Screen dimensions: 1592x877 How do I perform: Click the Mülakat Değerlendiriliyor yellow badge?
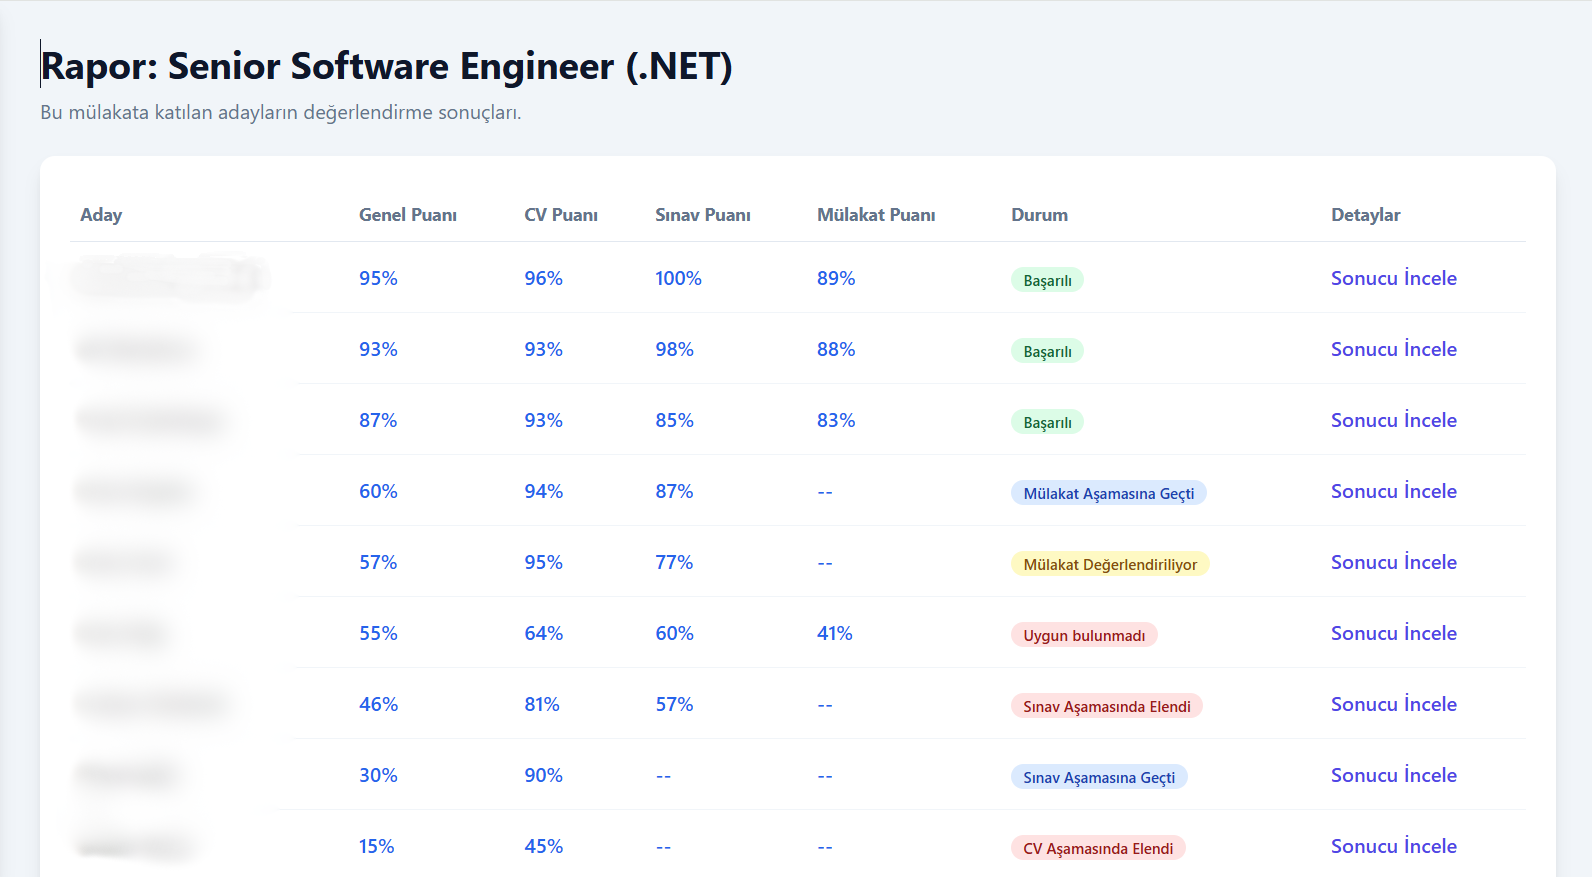(x=1109, y=564)
